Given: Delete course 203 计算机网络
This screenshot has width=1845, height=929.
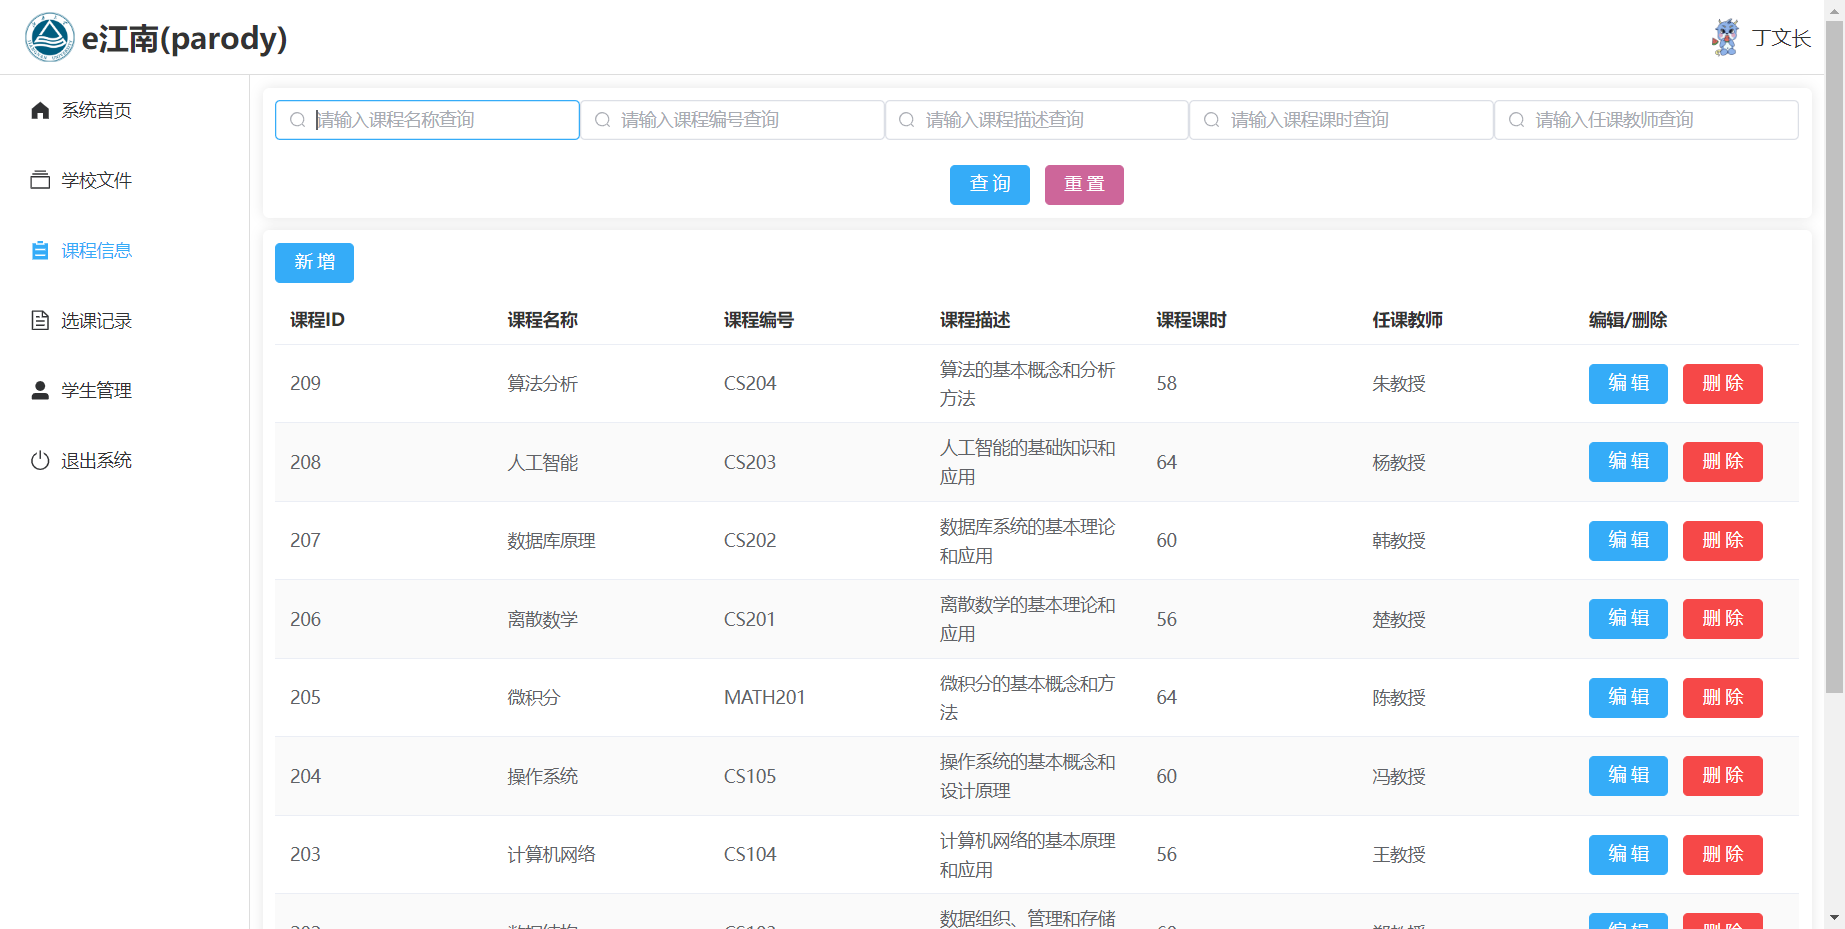Looking at the screenshot, I should 1722,855.
